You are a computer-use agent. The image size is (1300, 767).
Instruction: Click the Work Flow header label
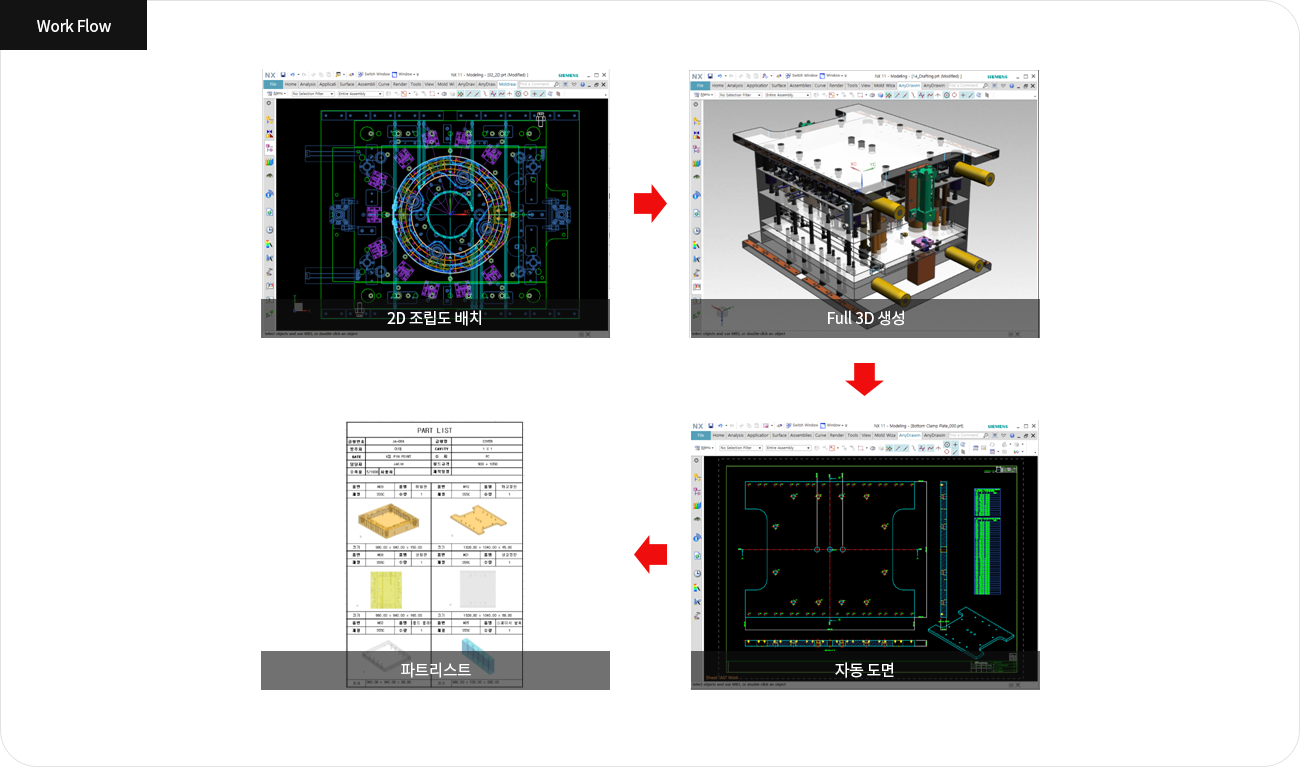coord(74,26)
